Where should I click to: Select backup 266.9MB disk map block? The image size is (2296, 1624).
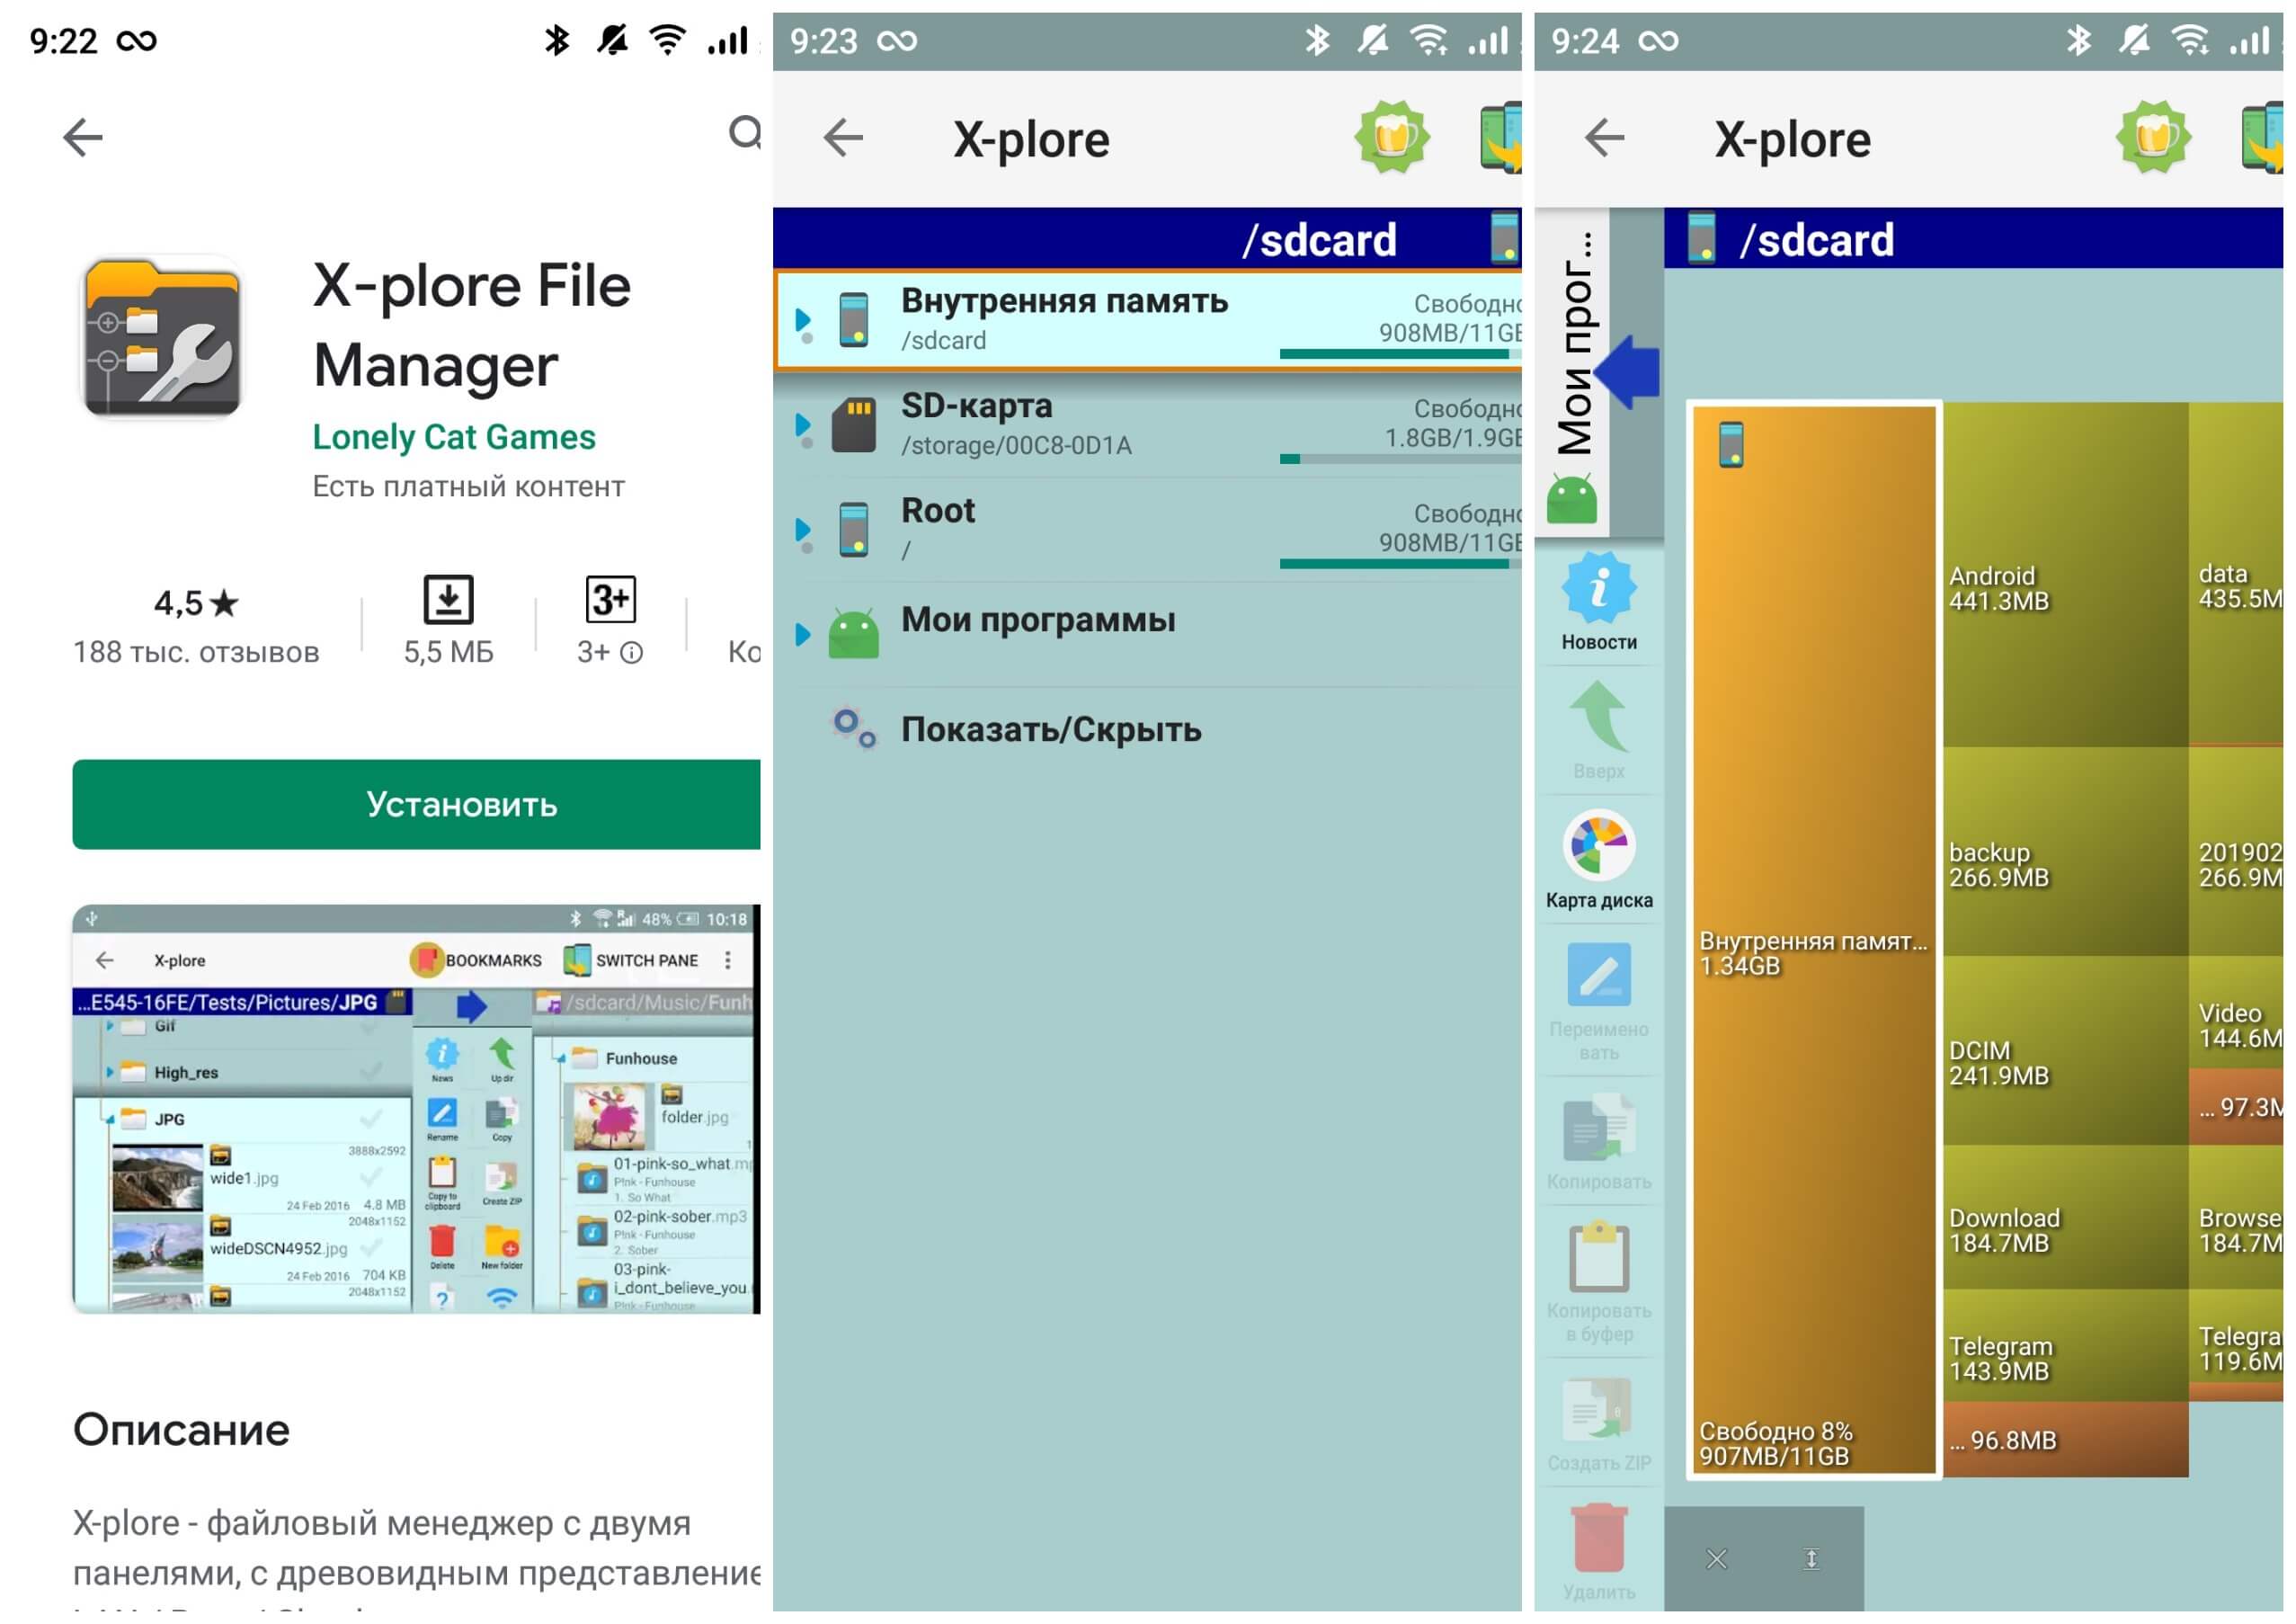[x=2066, y=851]
